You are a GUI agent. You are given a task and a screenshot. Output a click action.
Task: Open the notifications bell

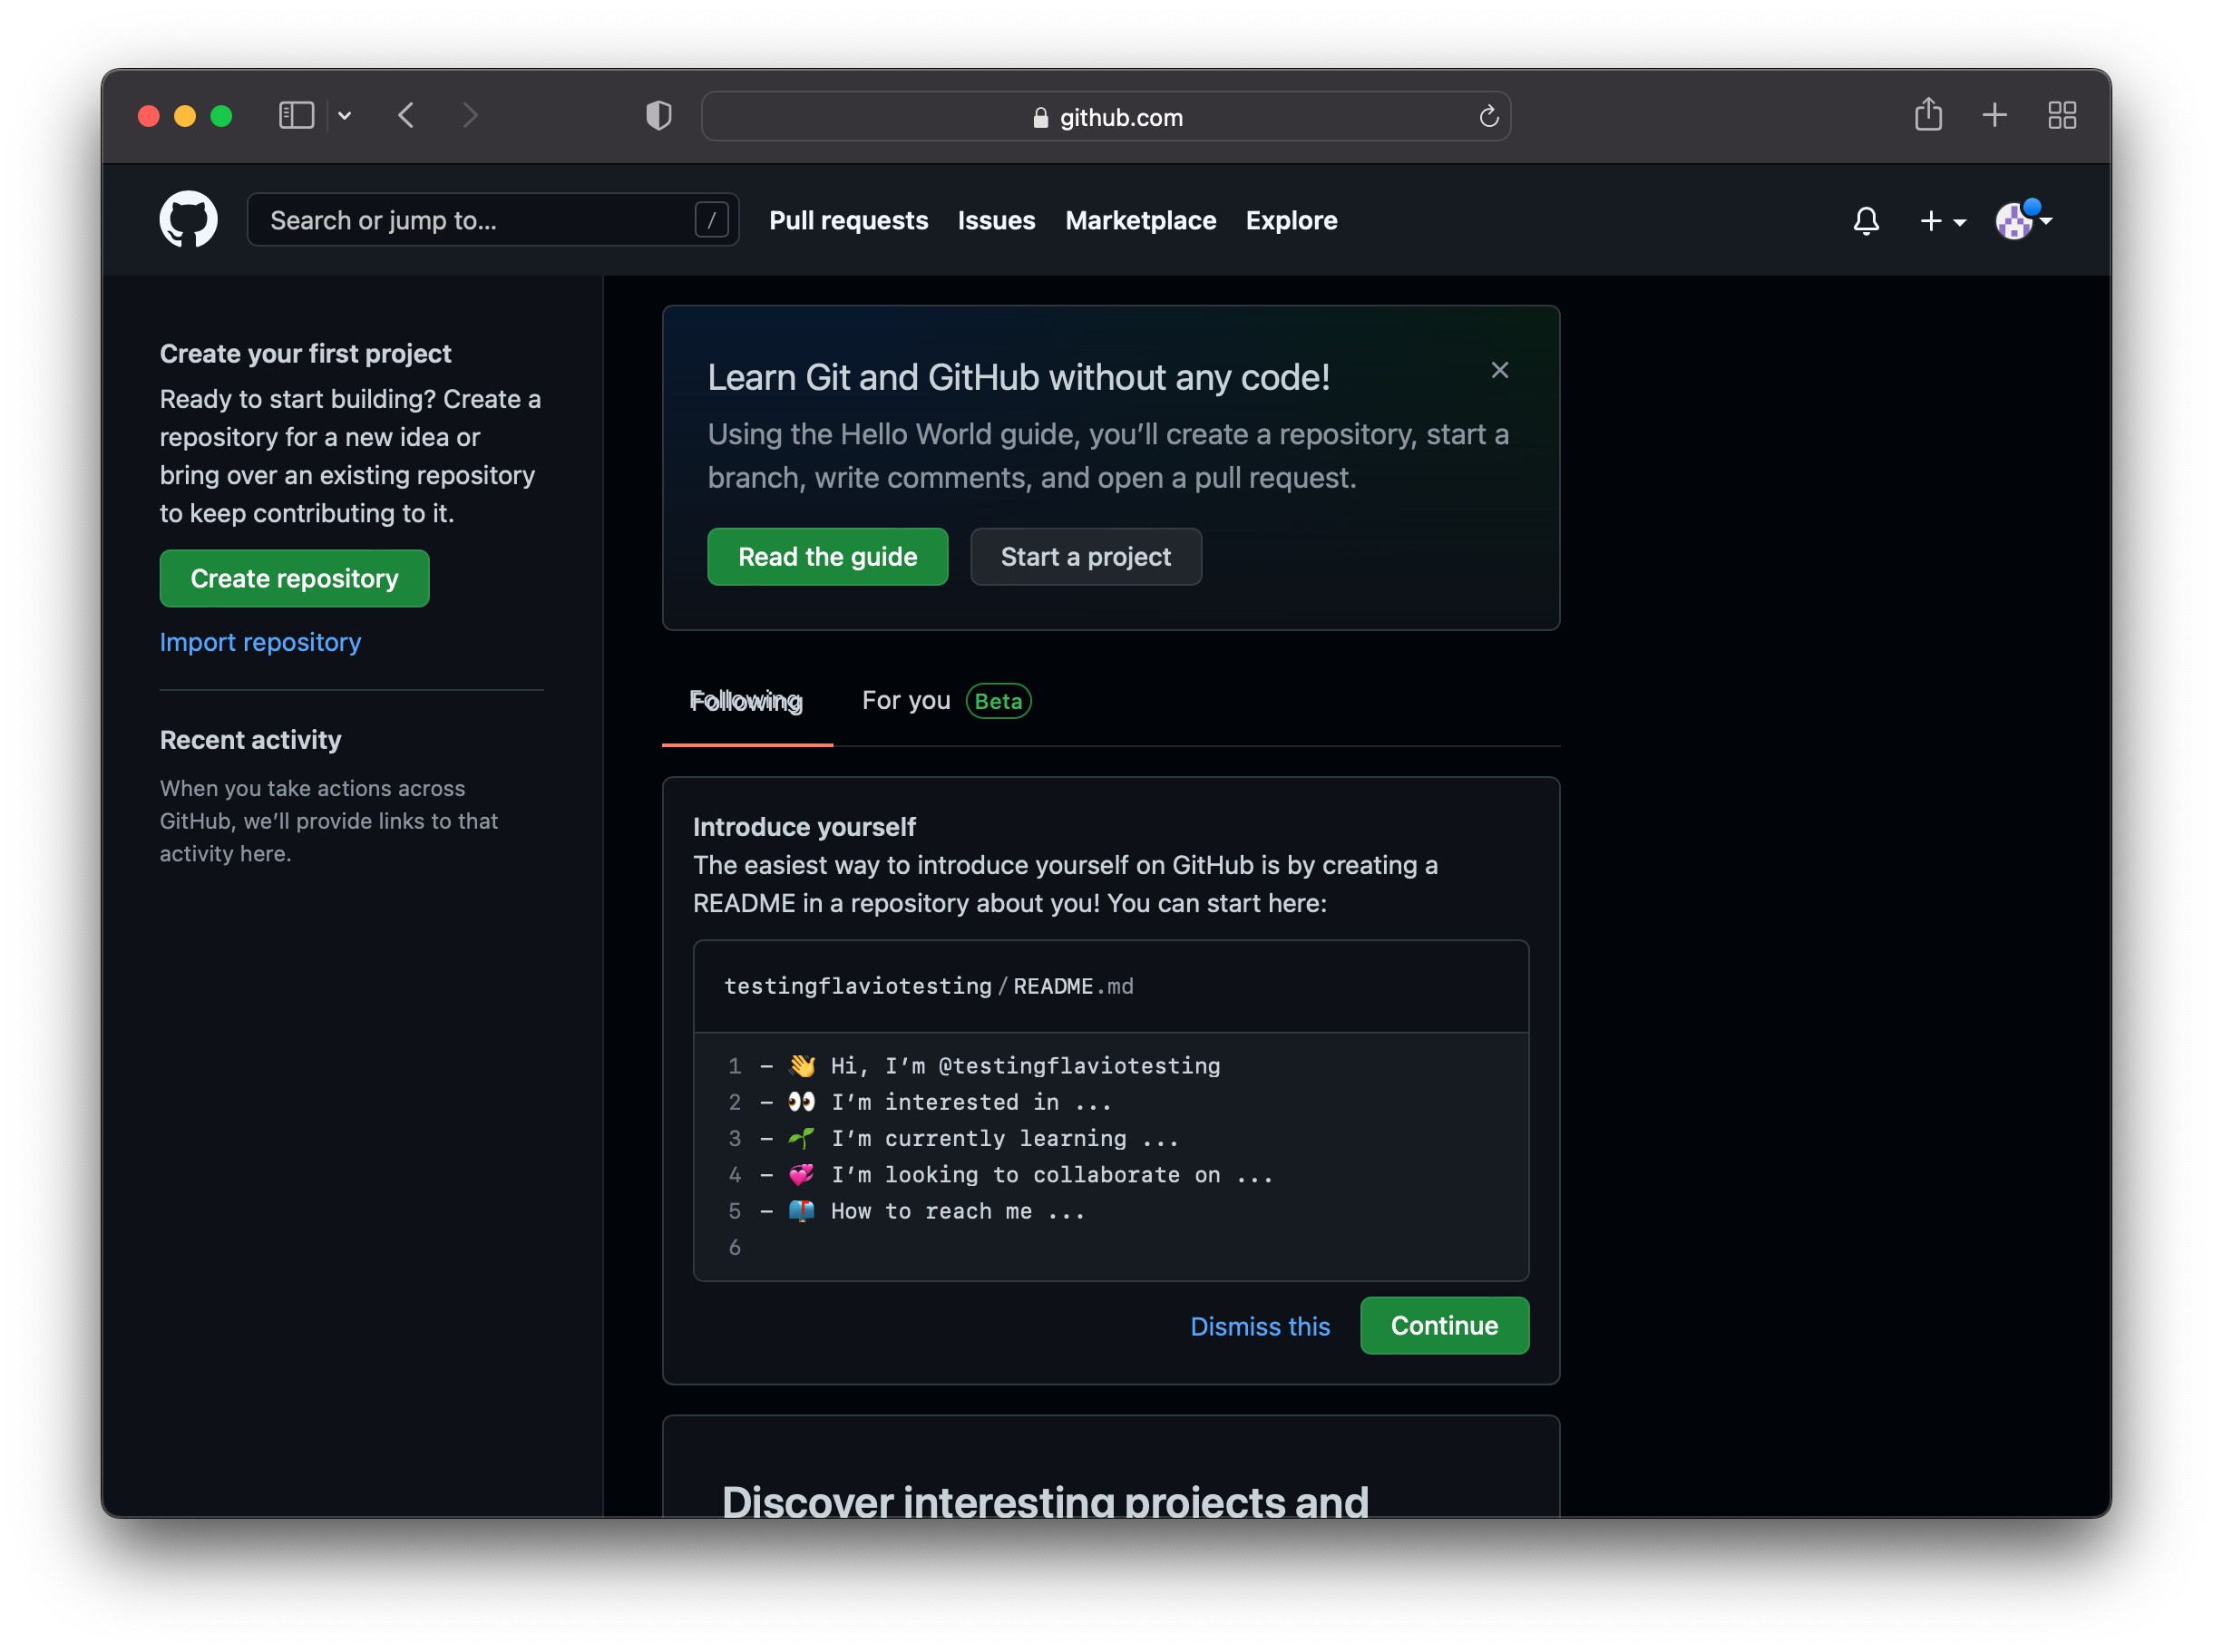tap(1865, 220)
